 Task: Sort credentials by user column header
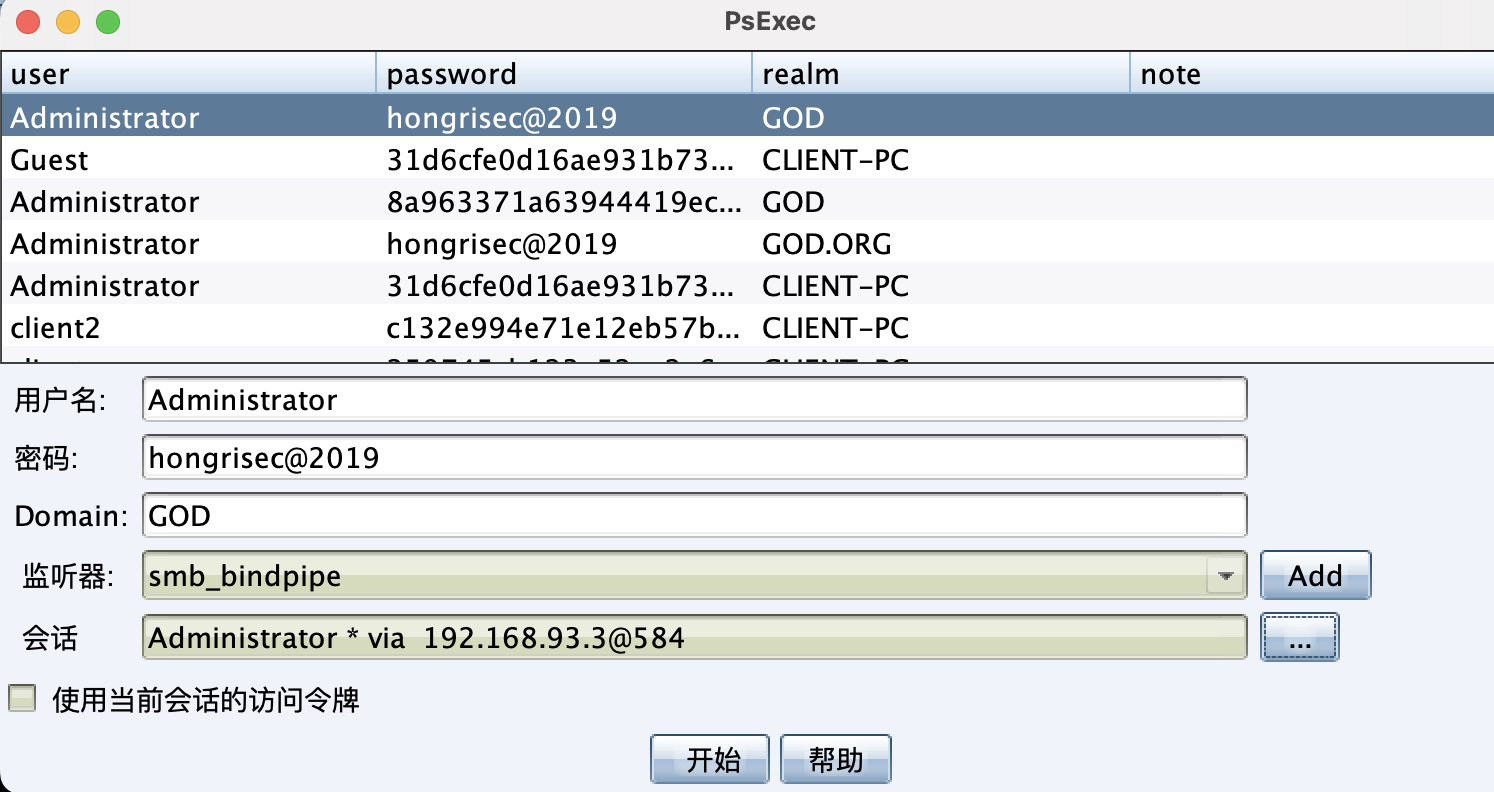188,74
